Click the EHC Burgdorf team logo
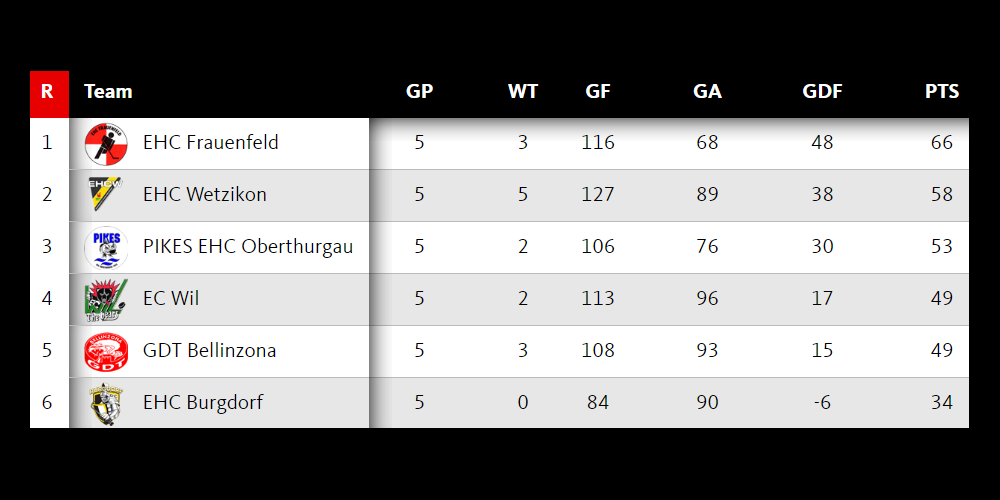 click(106, 403)
